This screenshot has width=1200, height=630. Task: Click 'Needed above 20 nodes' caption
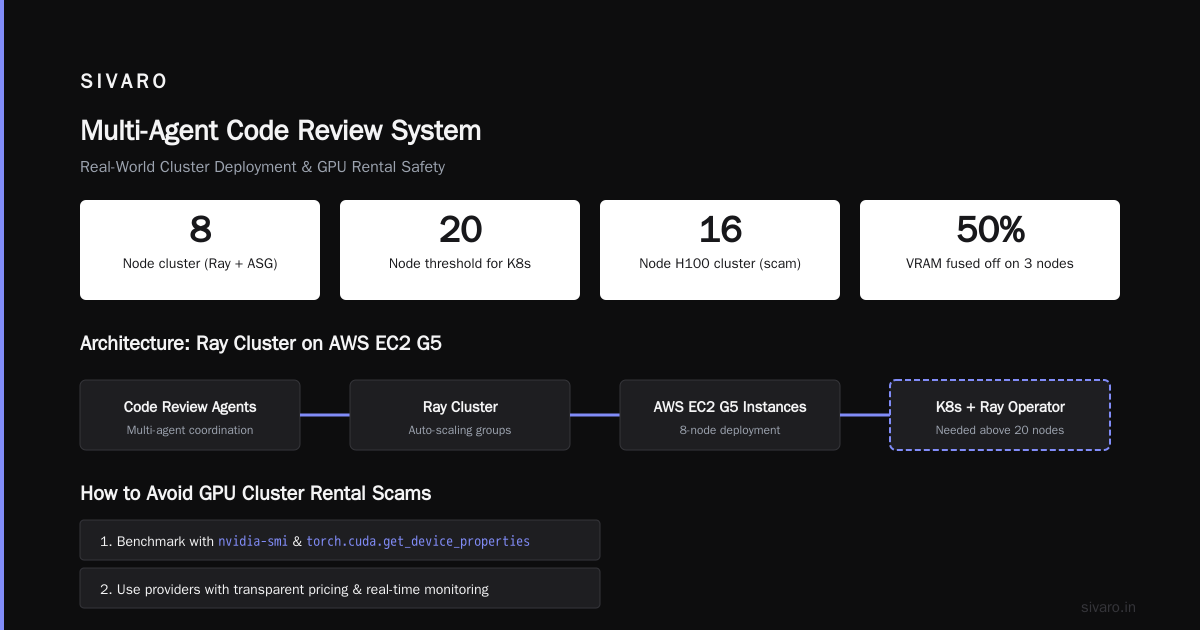click(1000, 430)
